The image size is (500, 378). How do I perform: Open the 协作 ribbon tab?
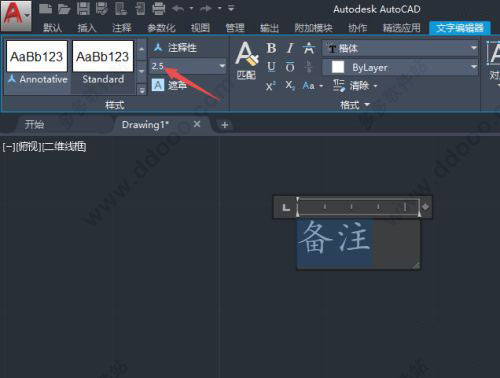[358, 28]
